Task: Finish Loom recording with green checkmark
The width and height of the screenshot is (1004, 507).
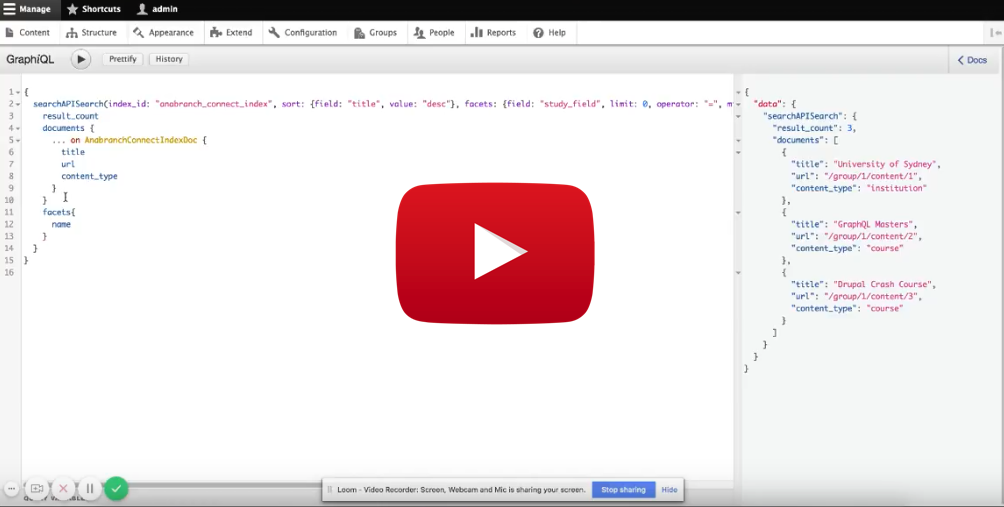Action: 116,488
